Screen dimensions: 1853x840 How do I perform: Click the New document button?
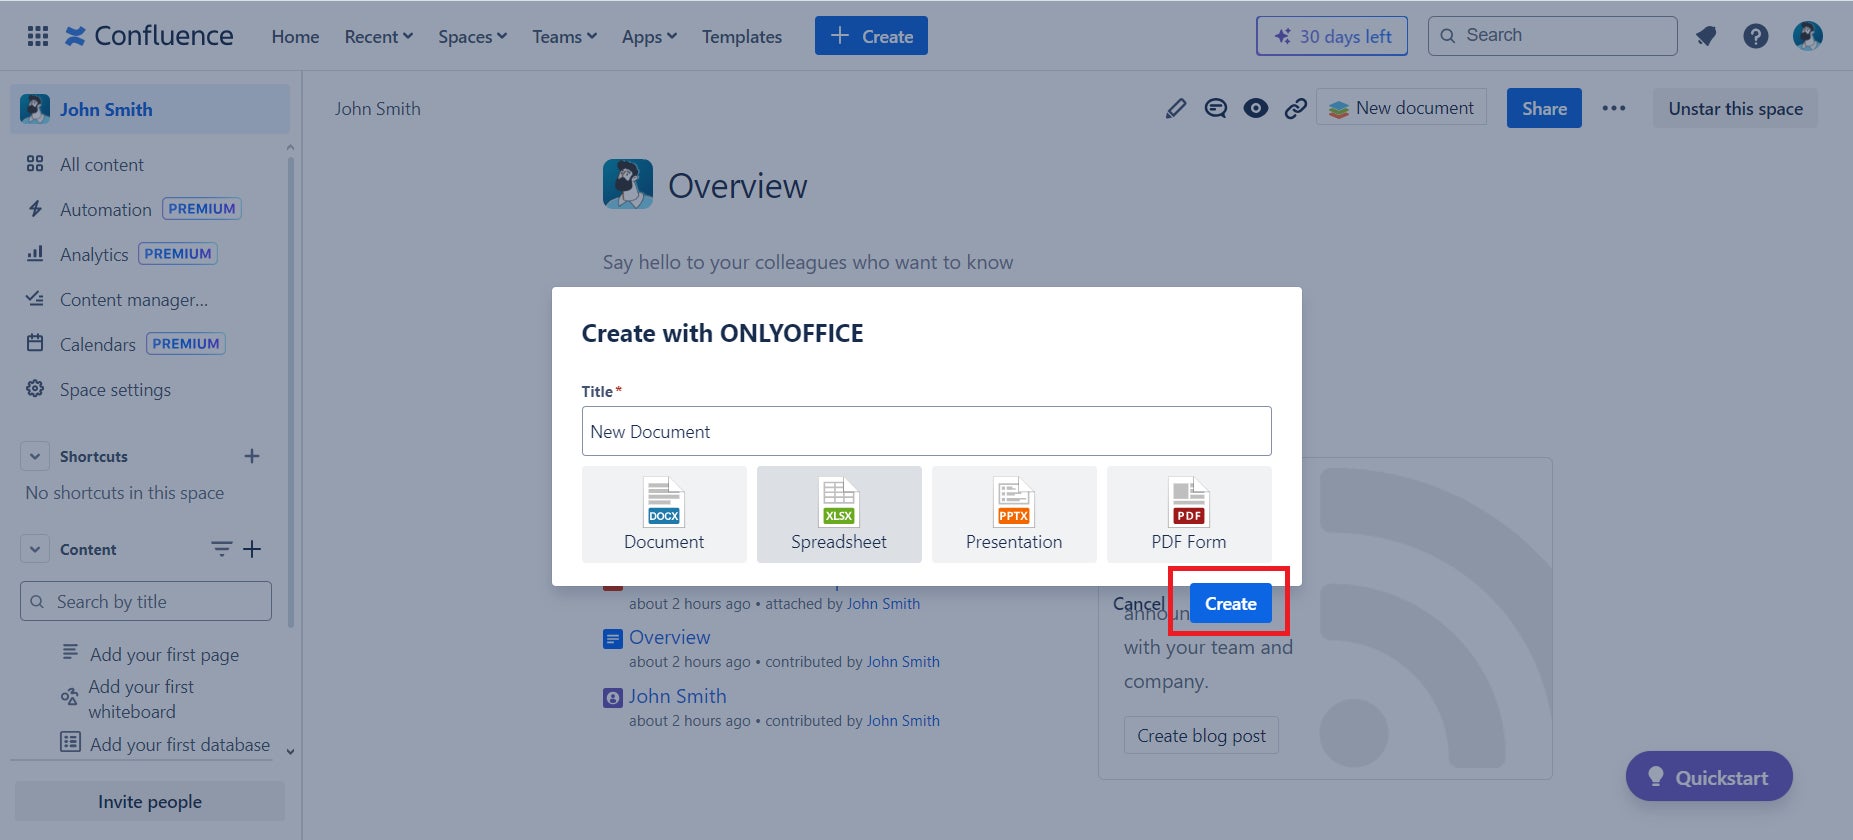[1401, 108]
